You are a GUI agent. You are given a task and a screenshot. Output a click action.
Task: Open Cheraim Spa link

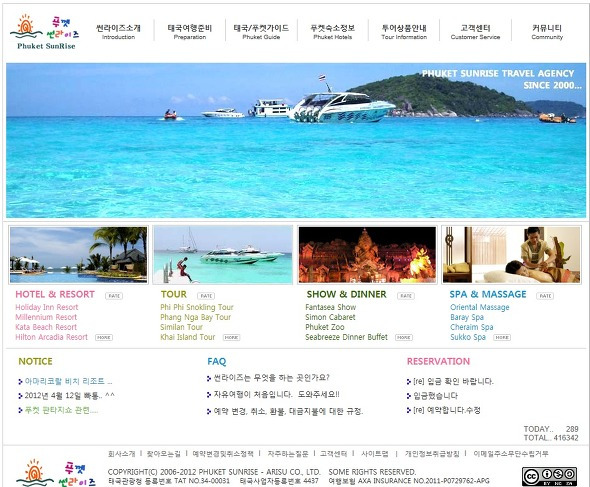[472, 327]
